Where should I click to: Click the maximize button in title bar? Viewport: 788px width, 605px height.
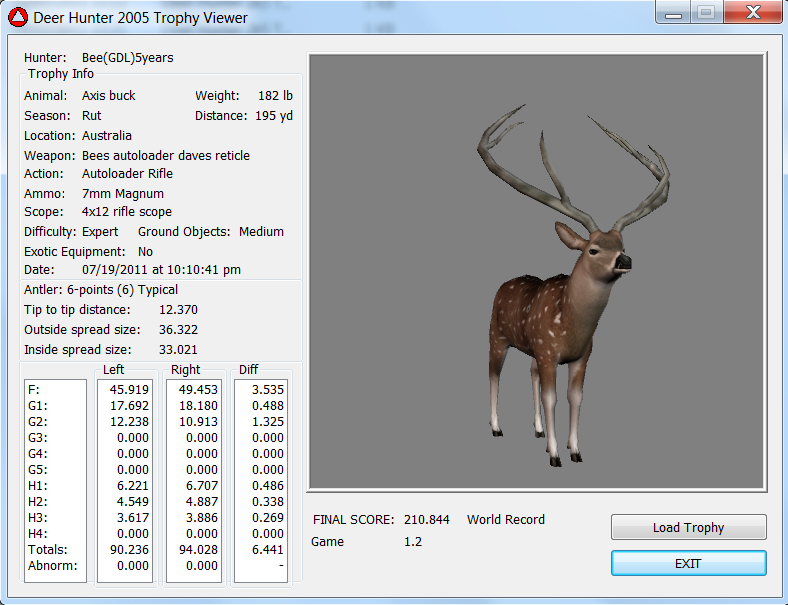coord(704,13)
